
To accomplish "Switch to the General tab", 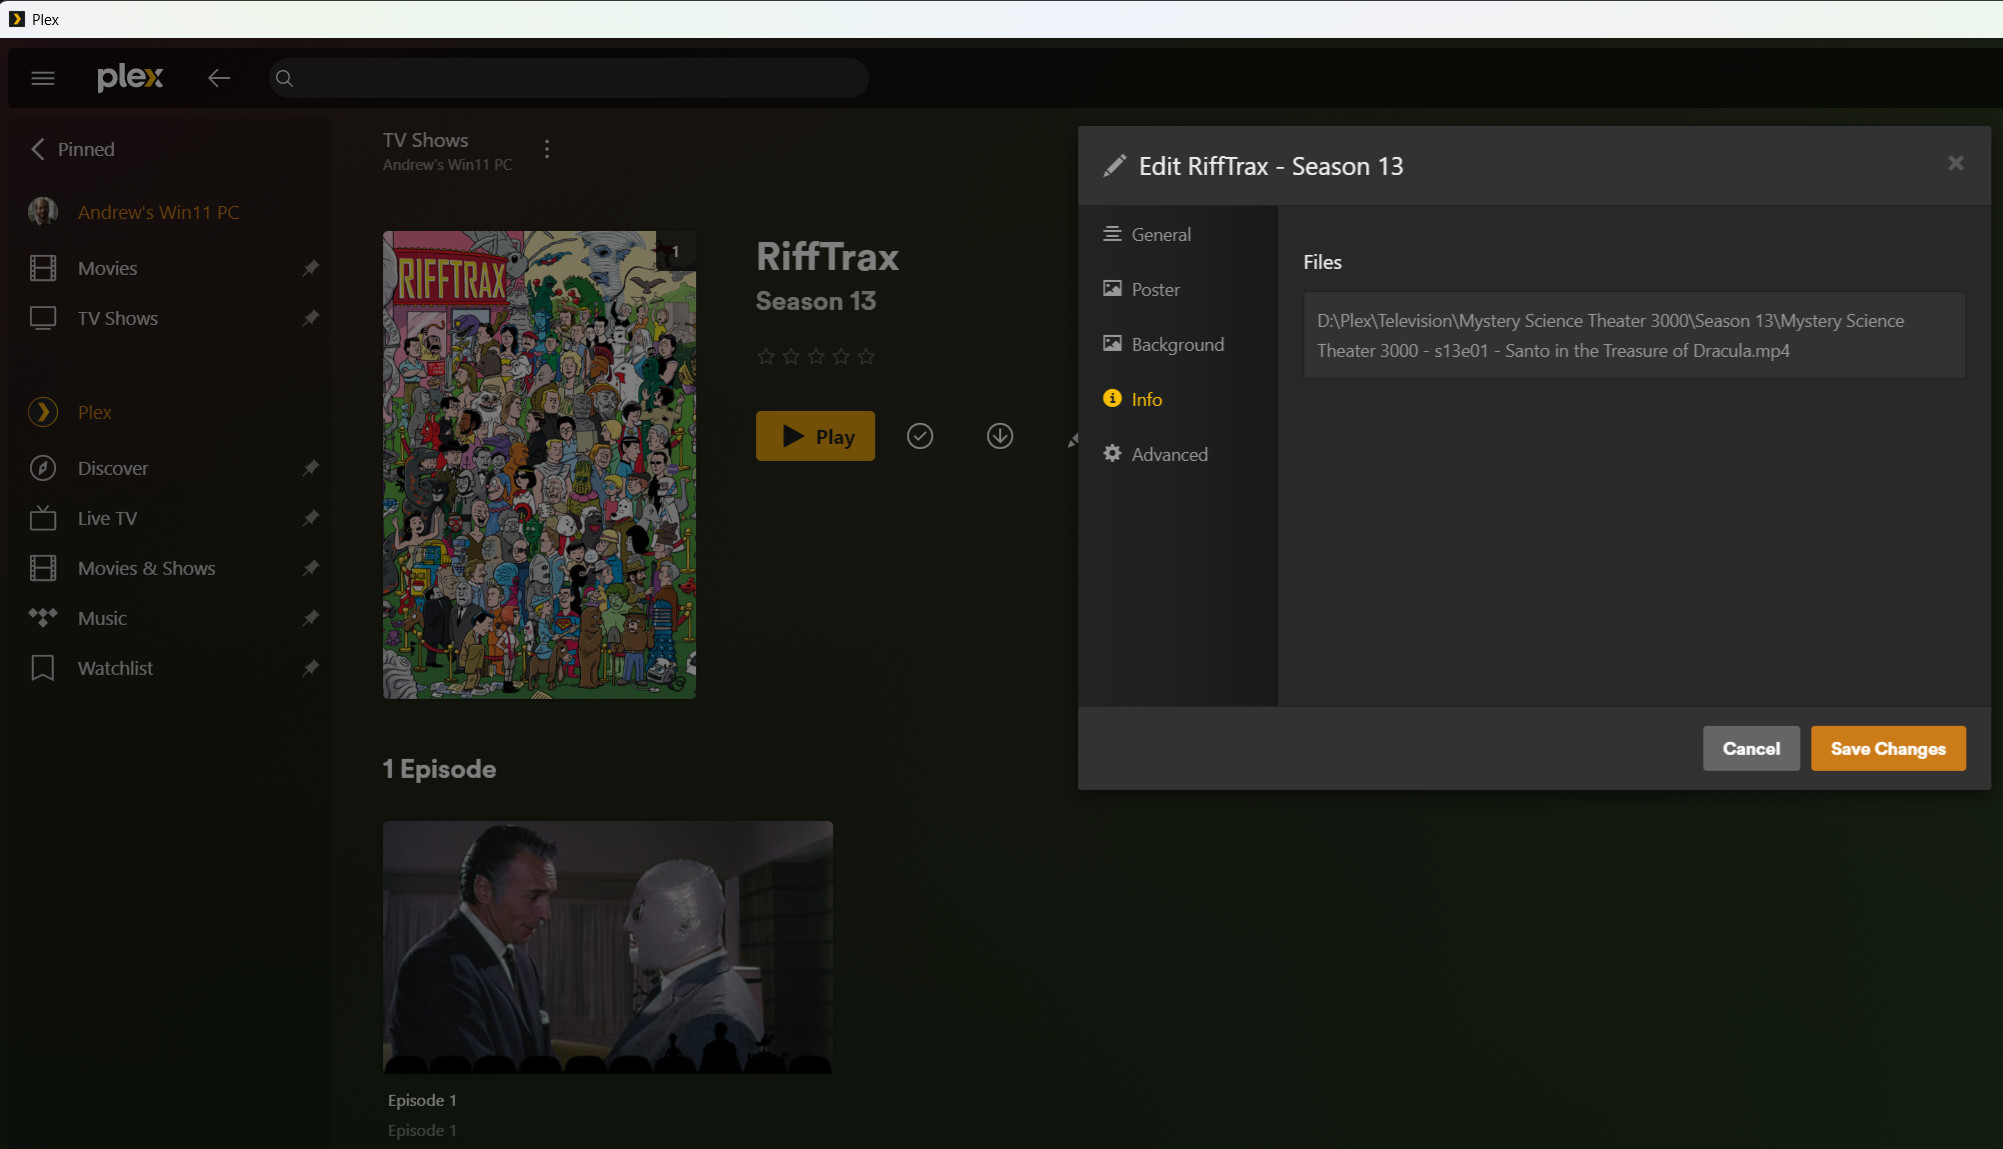I will coord(1160,234).
